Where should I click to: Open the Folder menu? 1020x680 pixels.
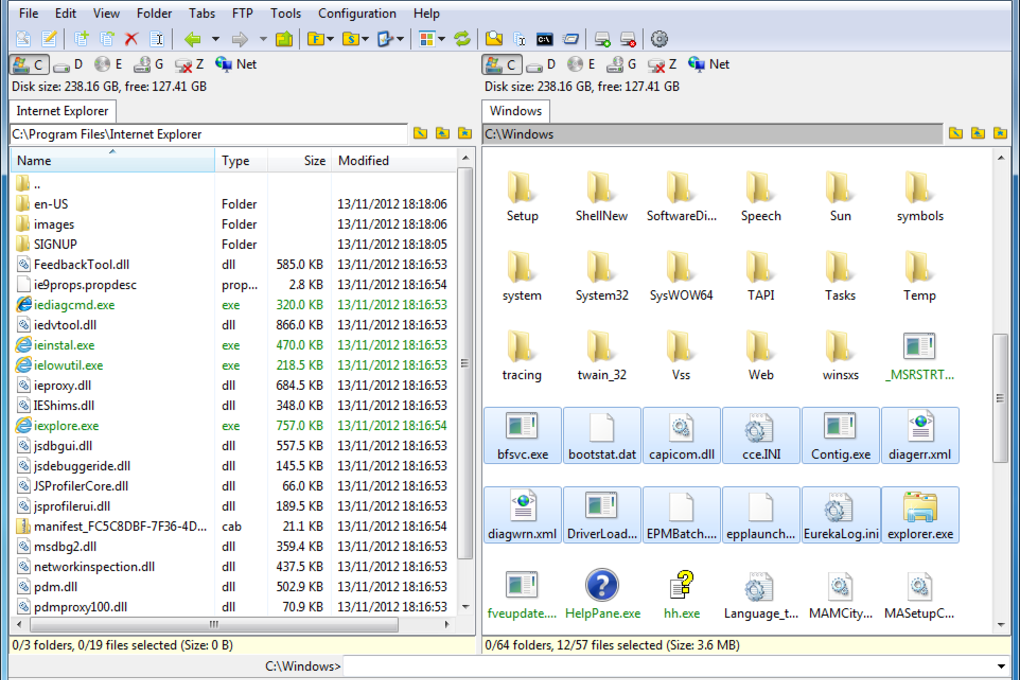(154, 13)
